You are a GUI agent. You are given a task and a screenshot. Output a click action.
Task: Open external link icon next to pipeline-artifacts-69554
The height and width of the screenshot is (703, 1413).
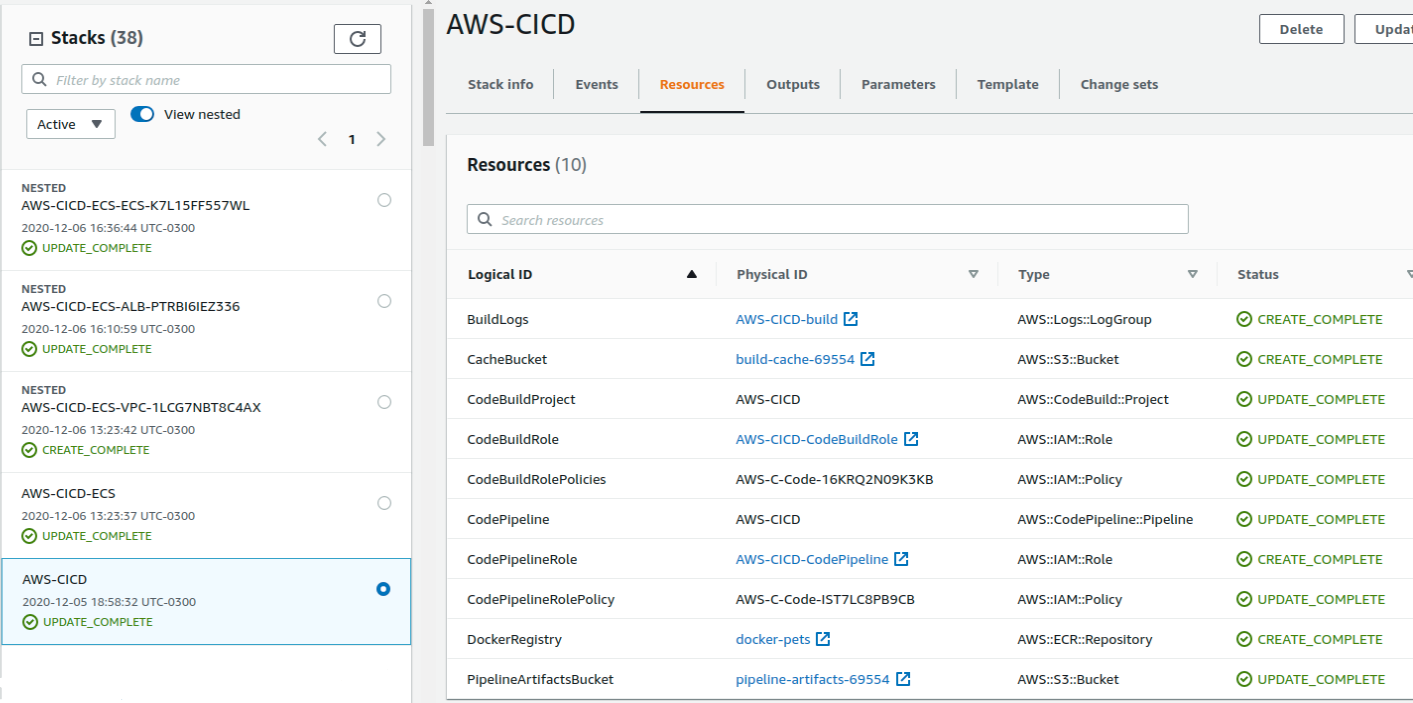coord(903,679)
